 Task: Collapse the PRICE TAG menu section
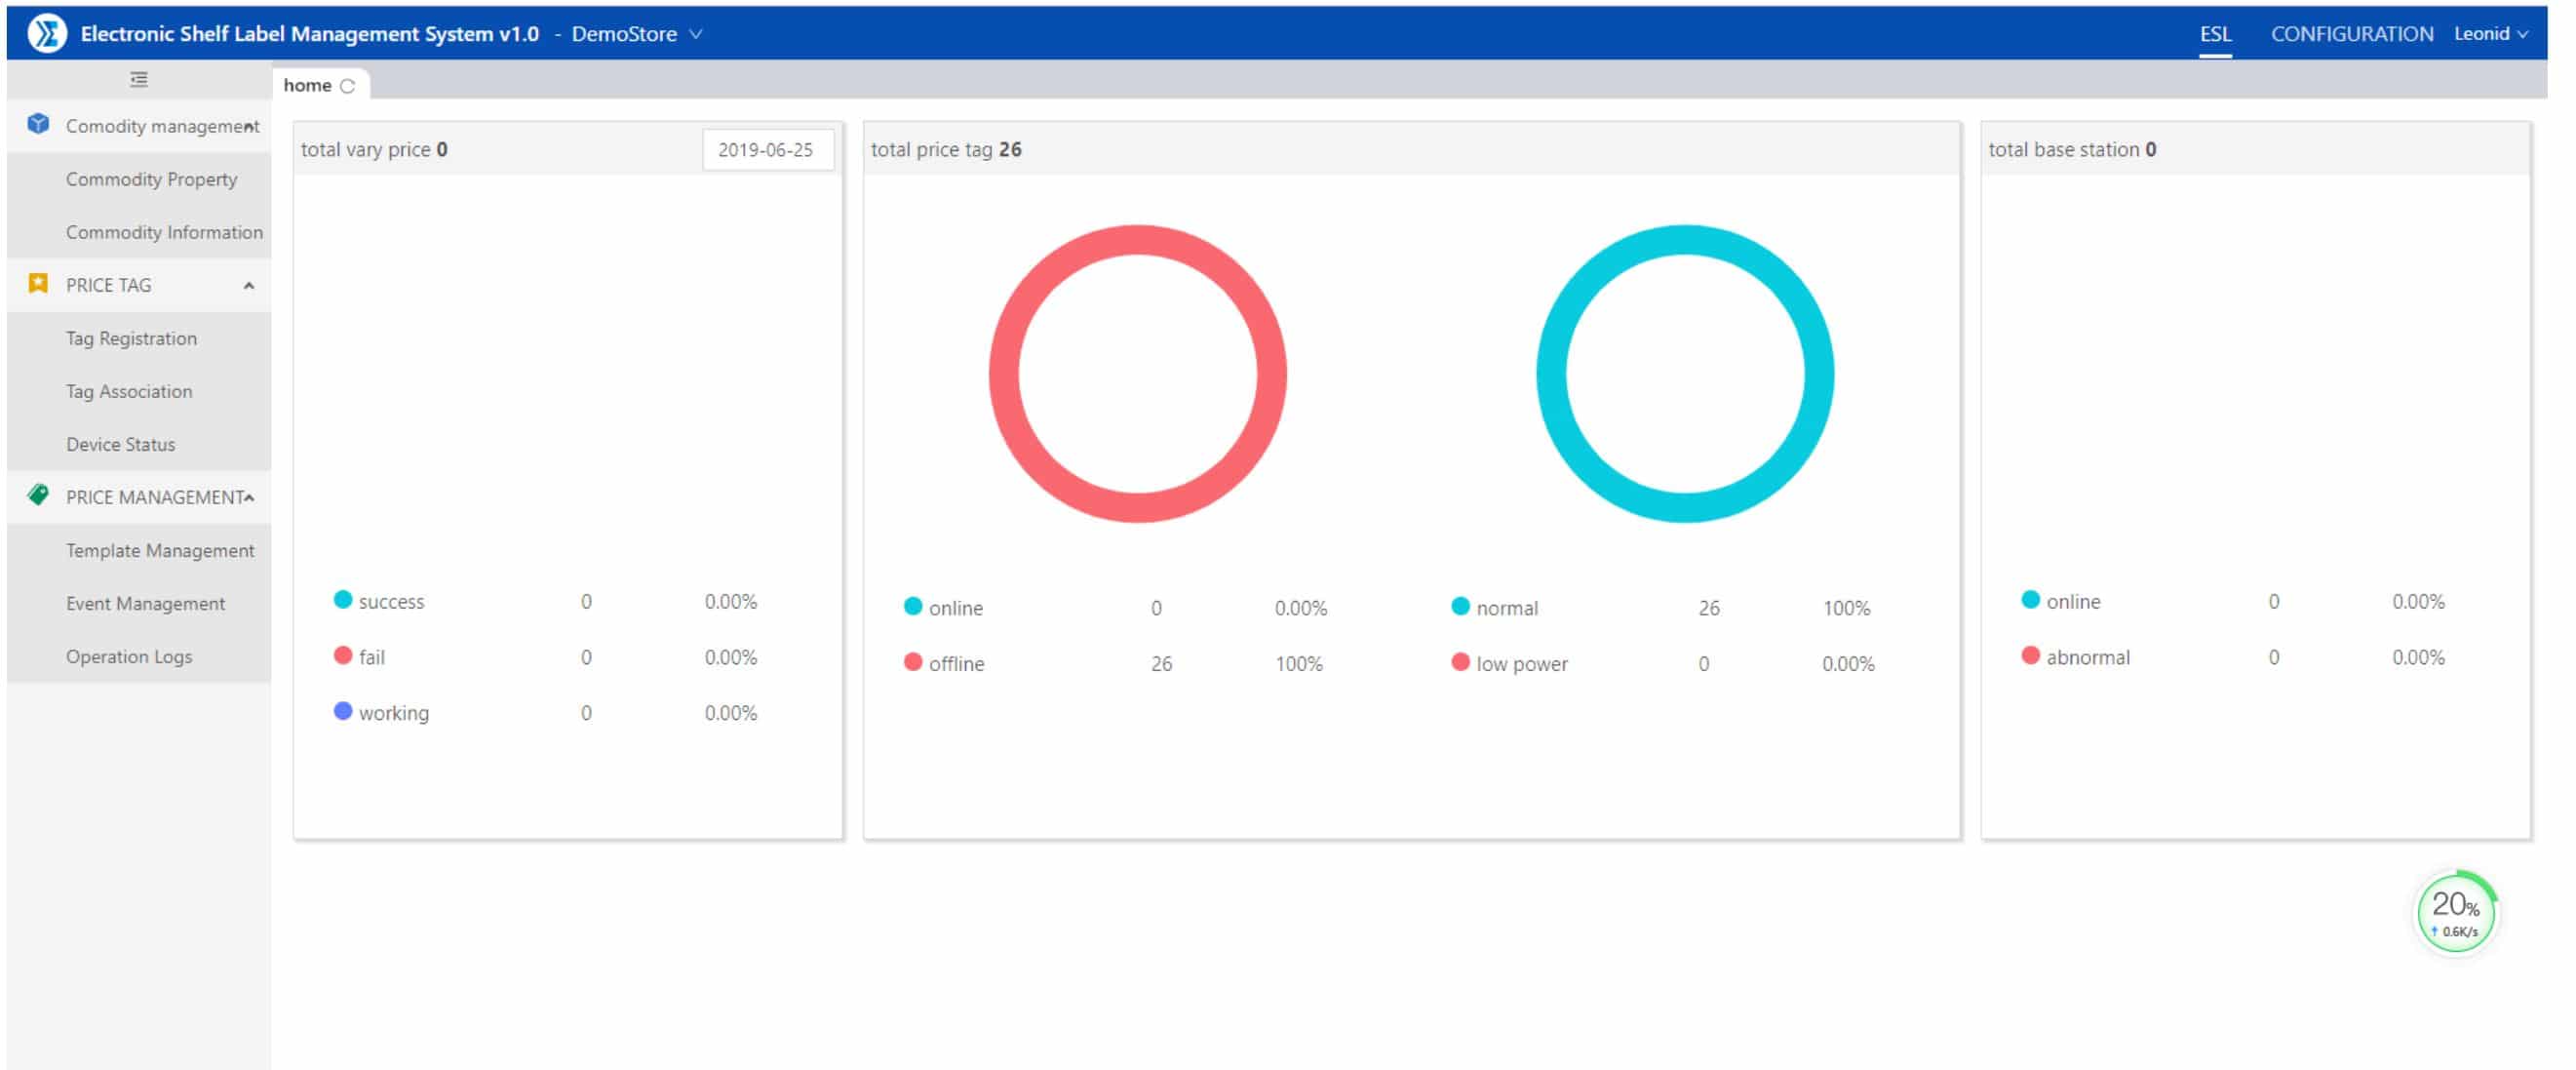[249, 286]
